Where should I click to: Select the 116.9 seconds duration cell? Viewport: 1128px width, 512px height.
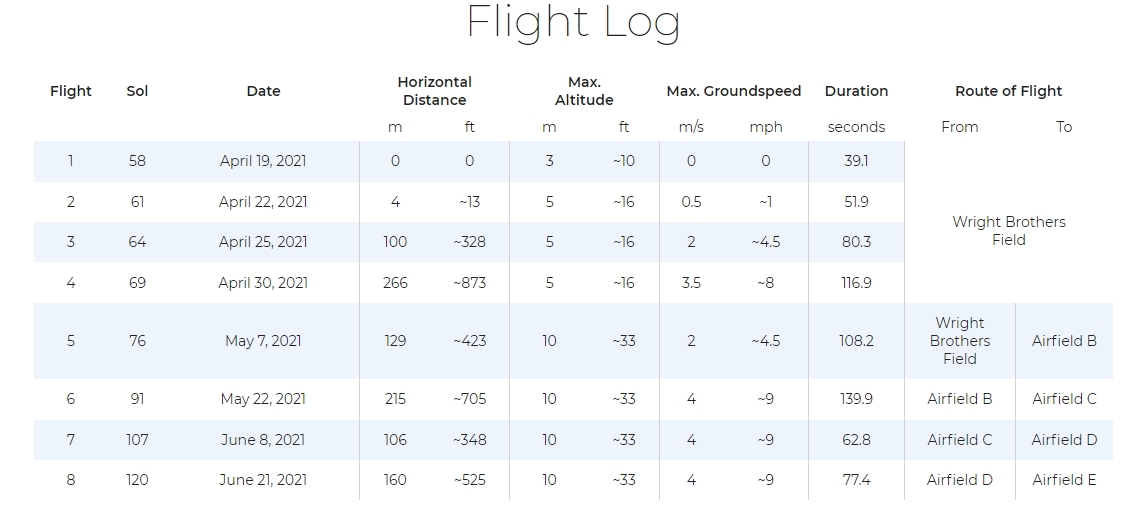[x=856, y=283]
